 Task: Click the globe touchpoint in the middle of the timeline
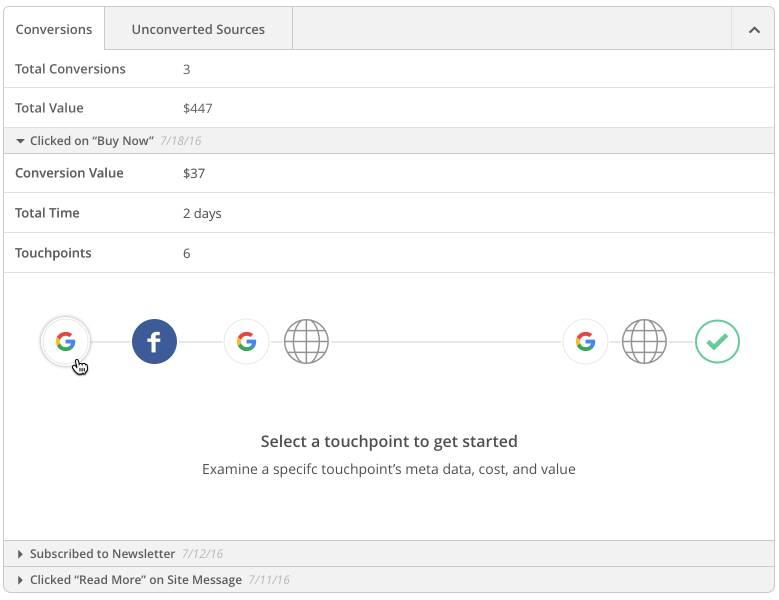[x=306, y=342]
